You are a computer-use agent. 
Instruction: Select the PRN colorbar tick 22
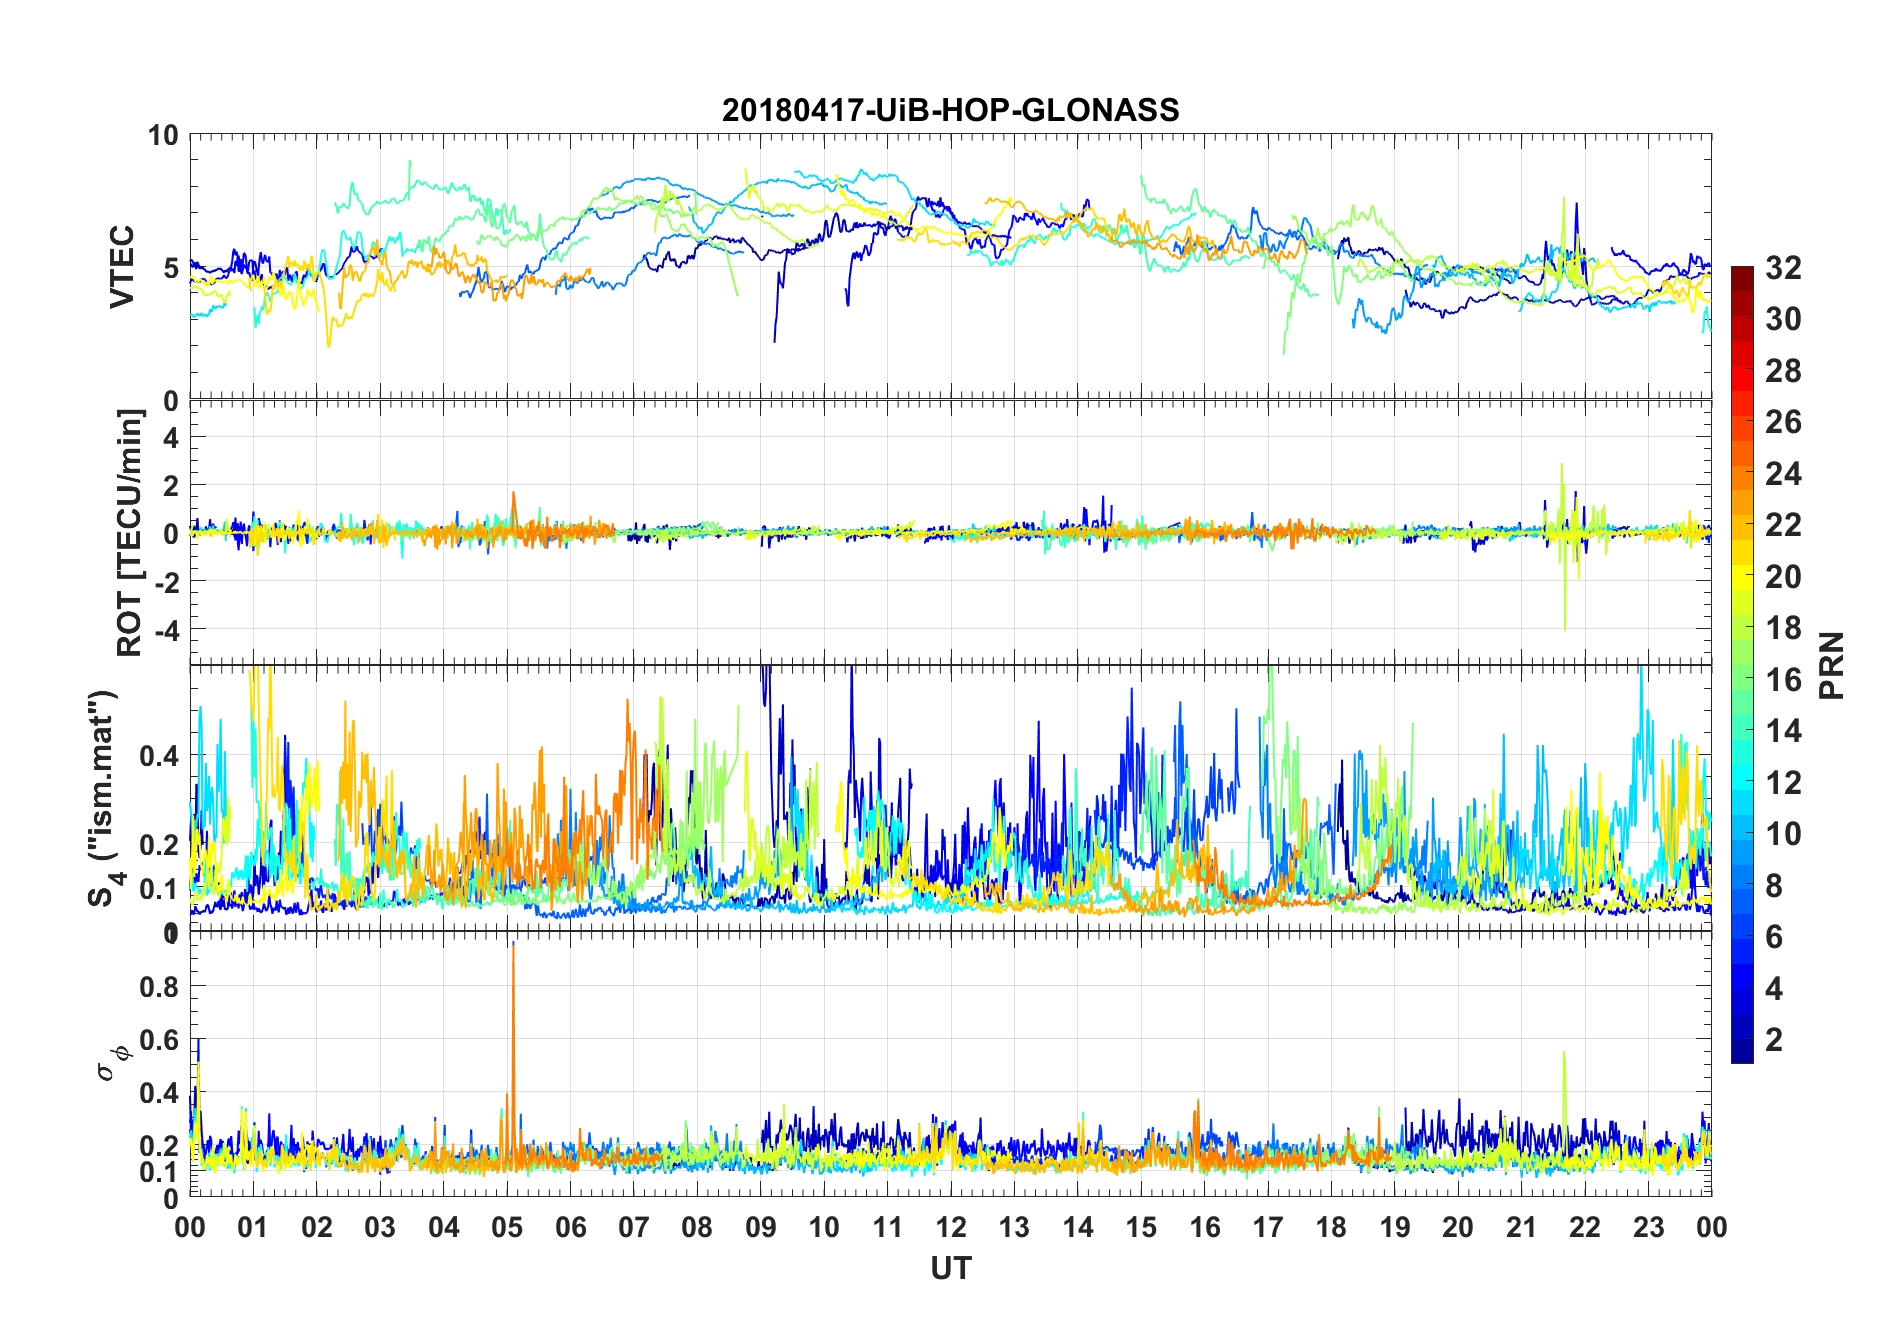[1783, 524]
